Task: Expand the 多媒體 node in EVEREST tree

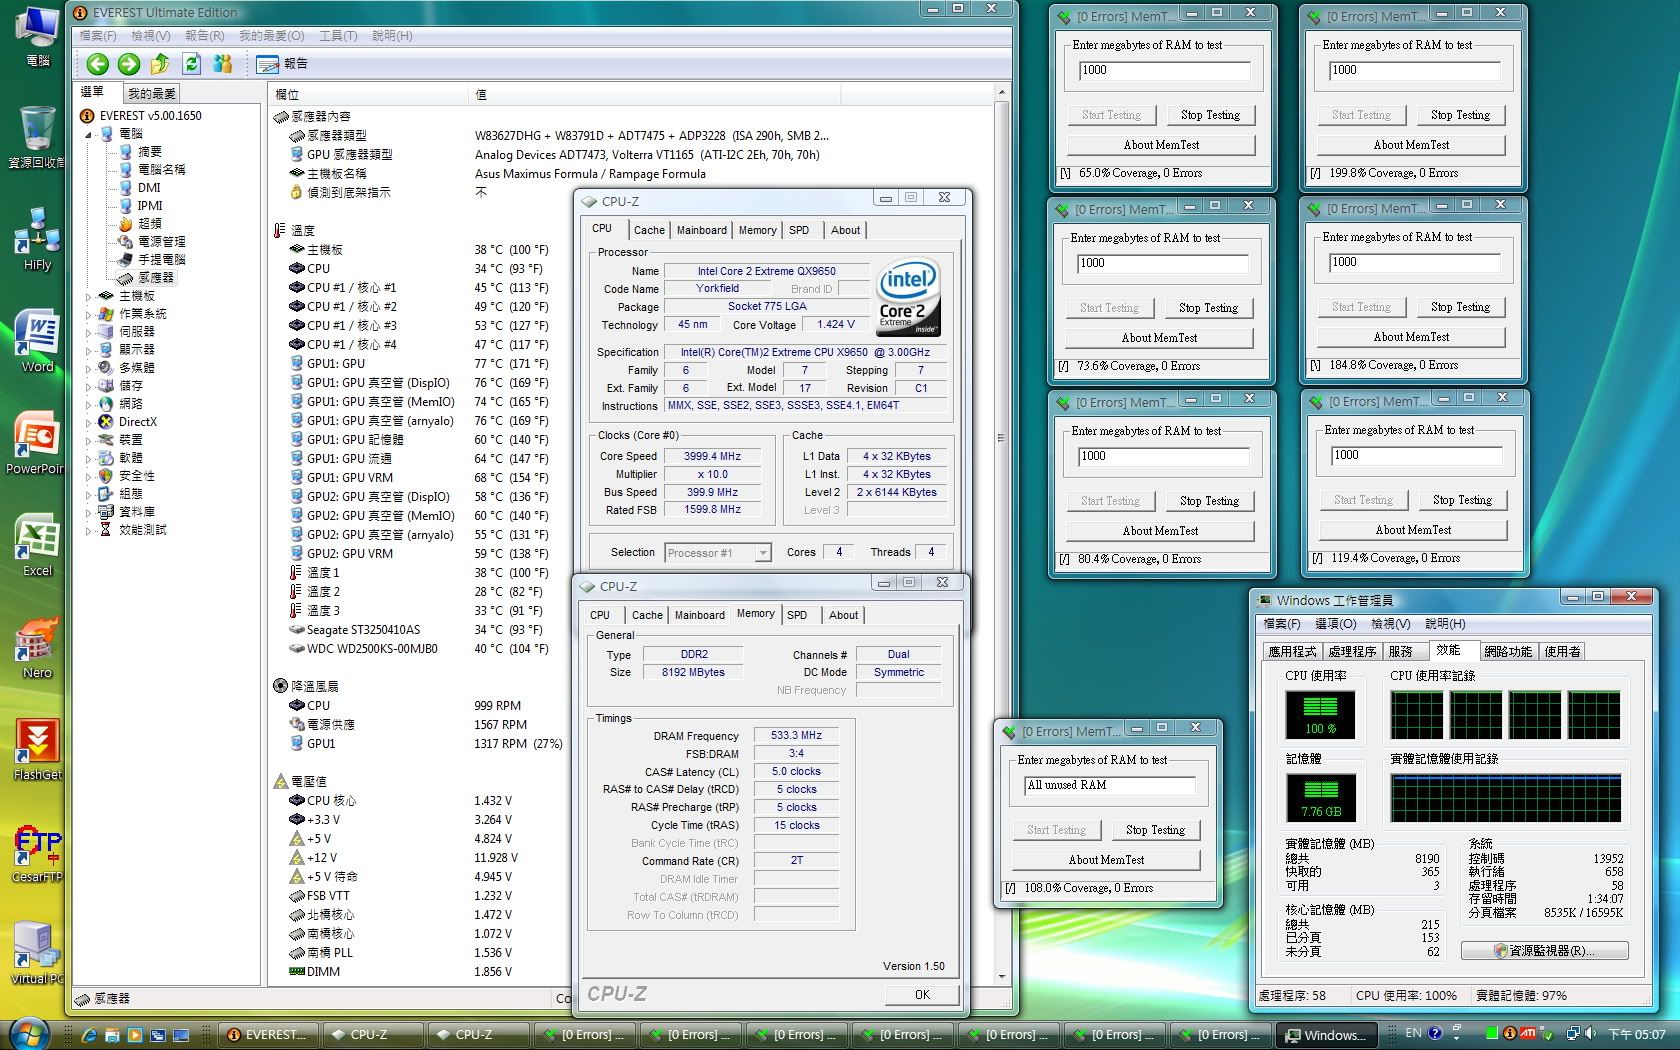Action: (x=89, y=368)
